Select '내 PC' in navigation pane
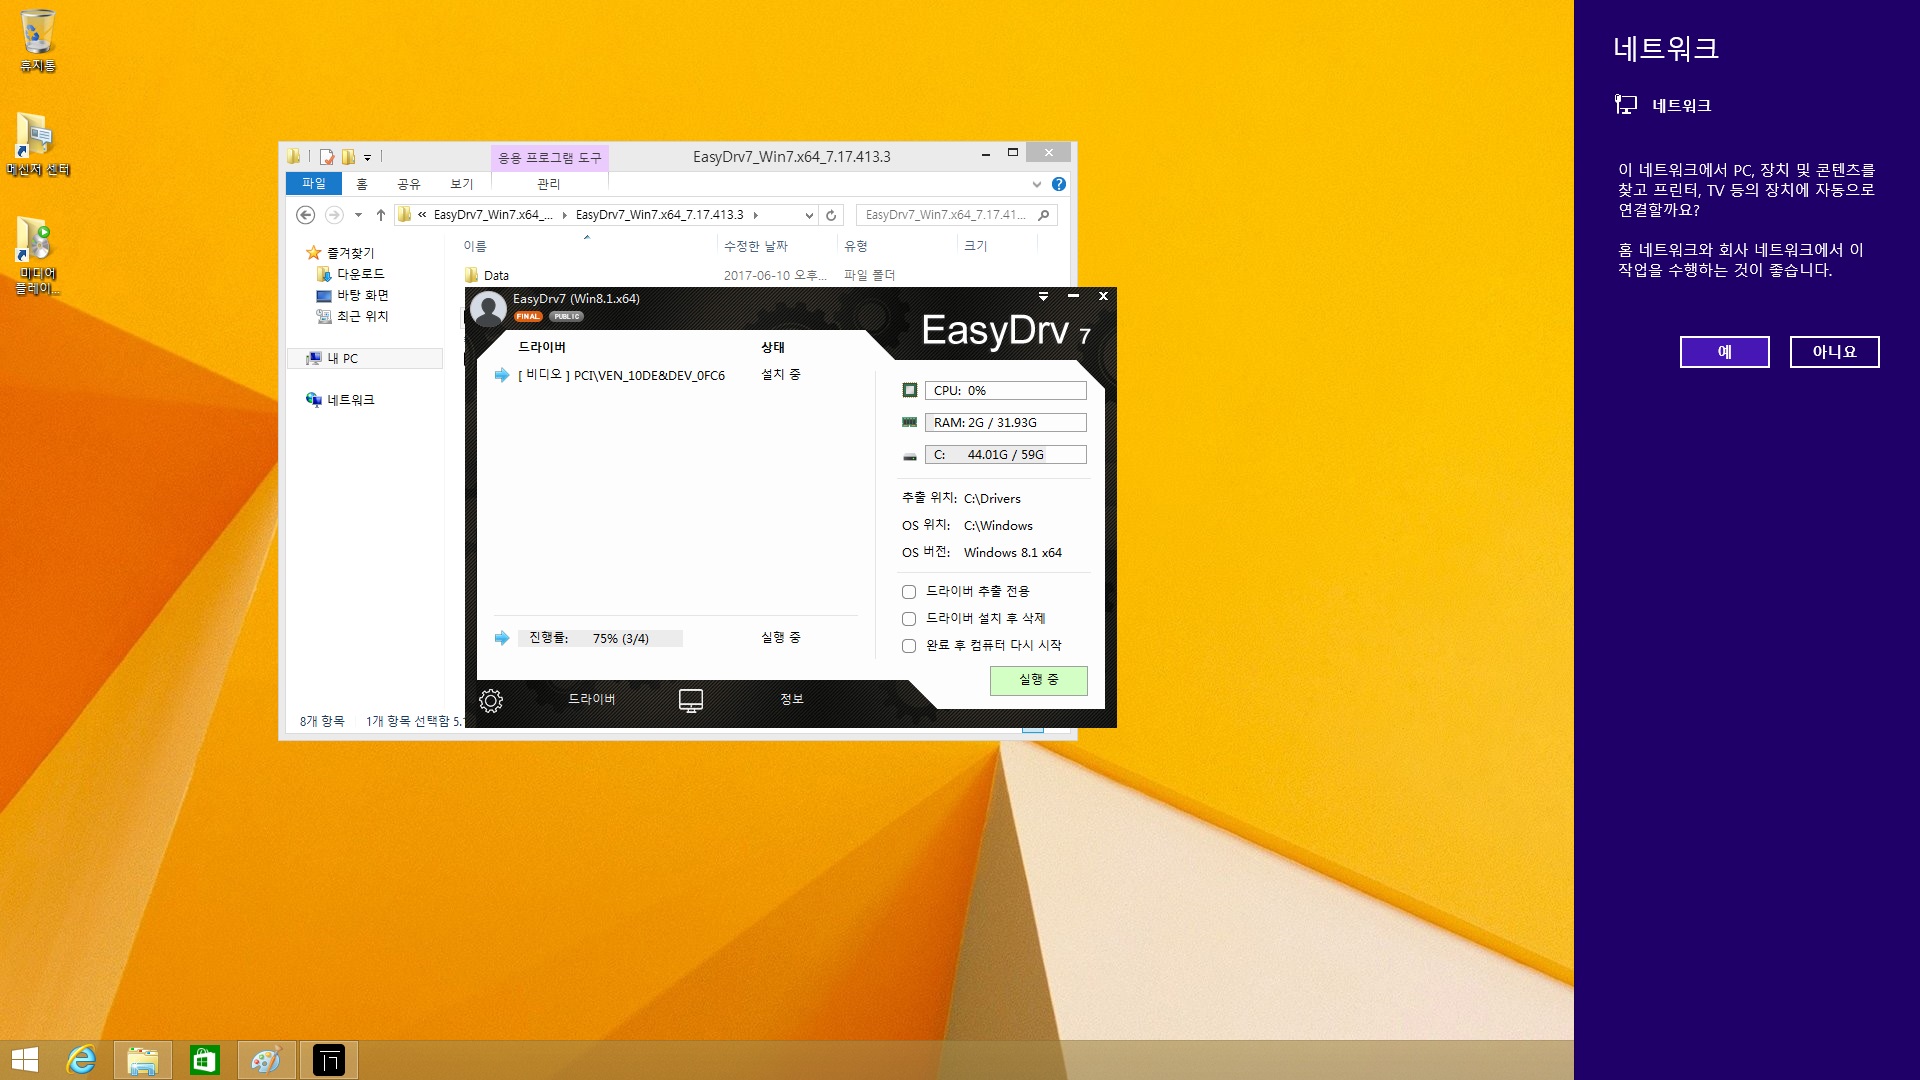Viewport: 1920px width, 1080px height. coord(366,358)
